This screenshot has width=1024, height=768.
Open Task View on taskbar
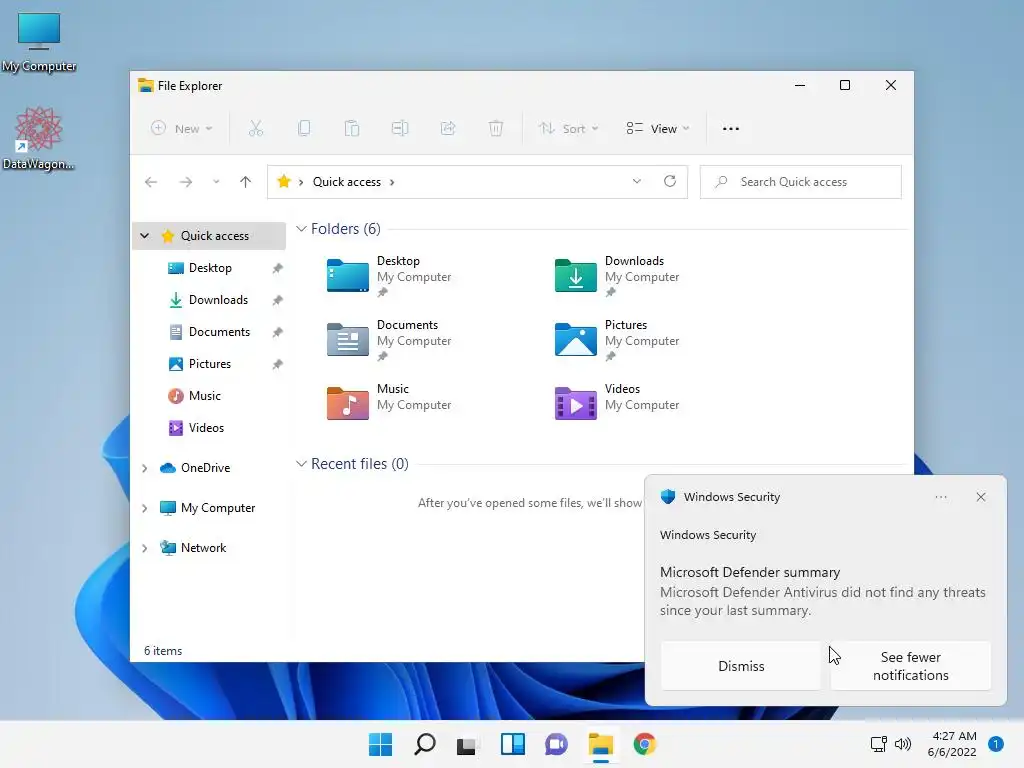pos(467,744)
